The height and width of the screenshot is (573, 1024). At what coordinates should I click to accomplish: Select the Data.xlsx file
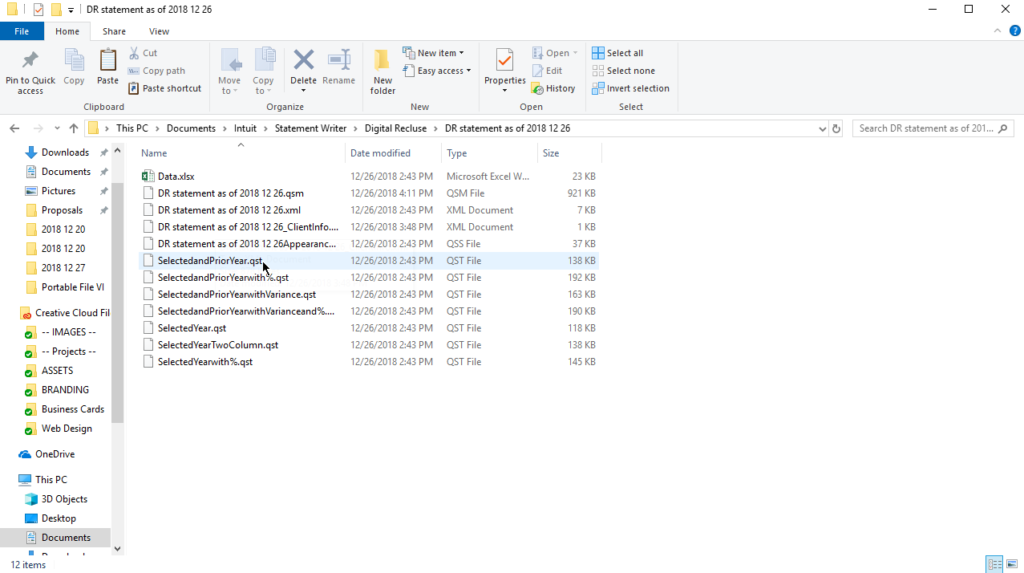pyautogui.click(x=176, y=176)
